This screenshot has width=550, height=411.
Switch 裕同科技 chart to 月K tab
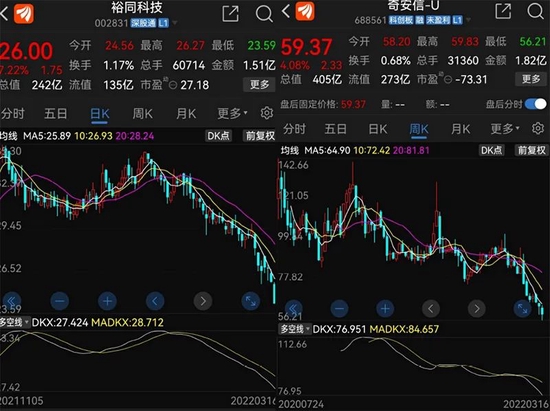tap(186, 114)
